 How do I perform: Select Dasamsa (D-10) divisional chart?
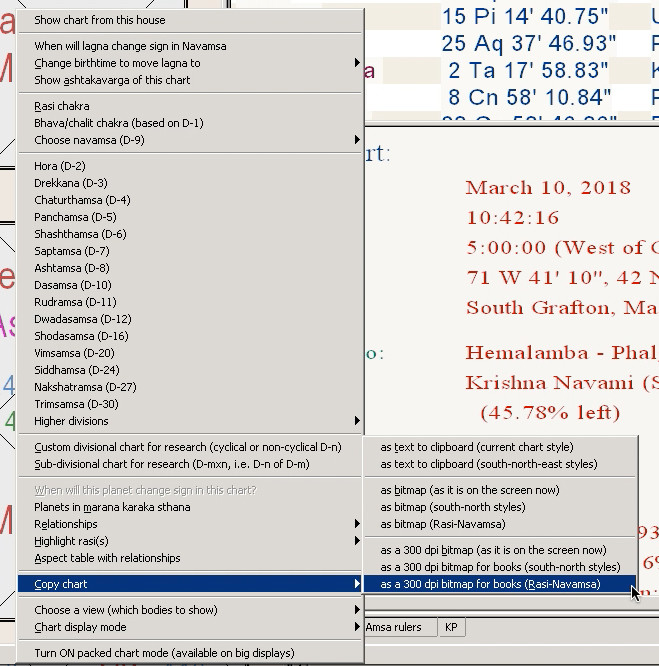(x=73, y=285)
